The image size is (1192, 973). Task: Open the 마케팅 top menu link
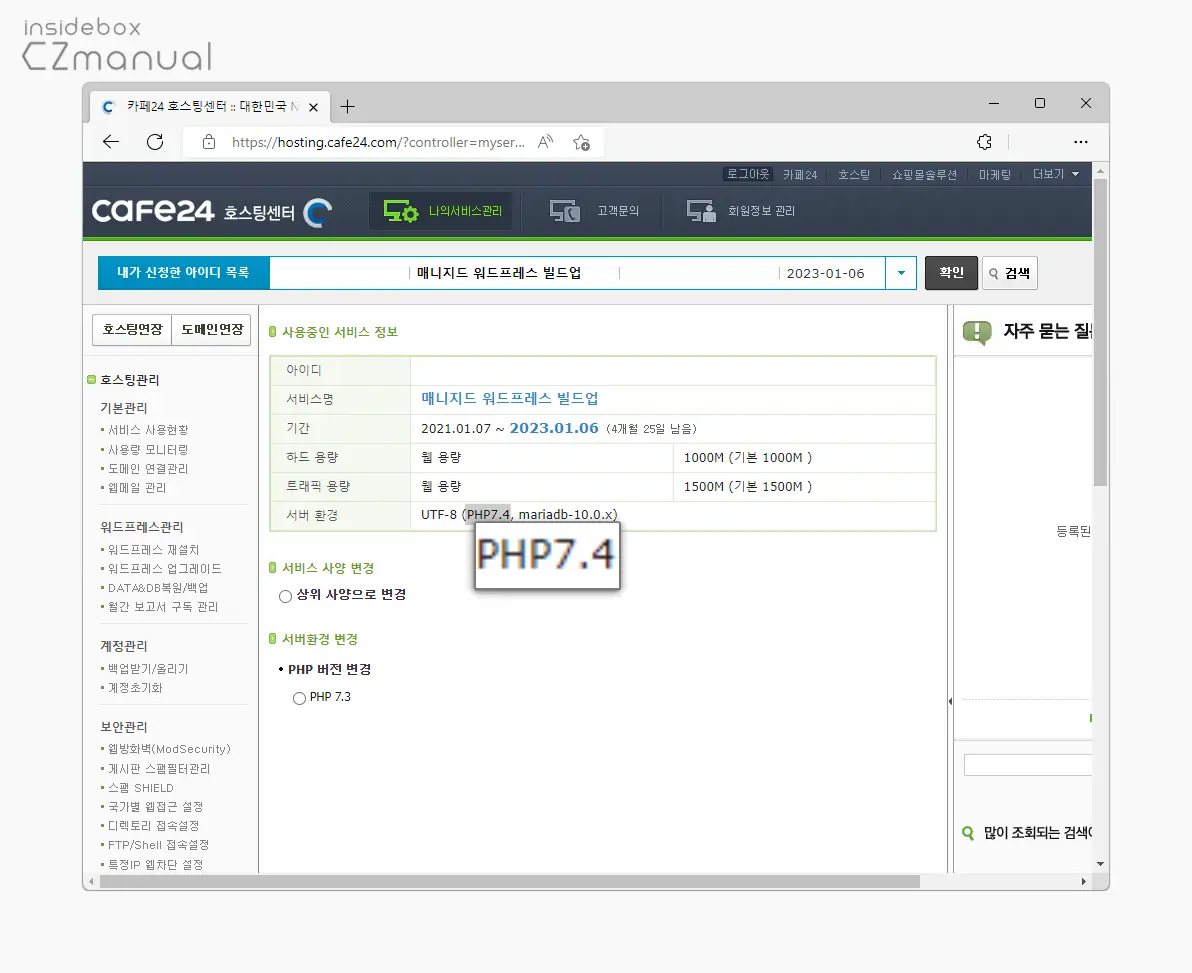[994, 175]
